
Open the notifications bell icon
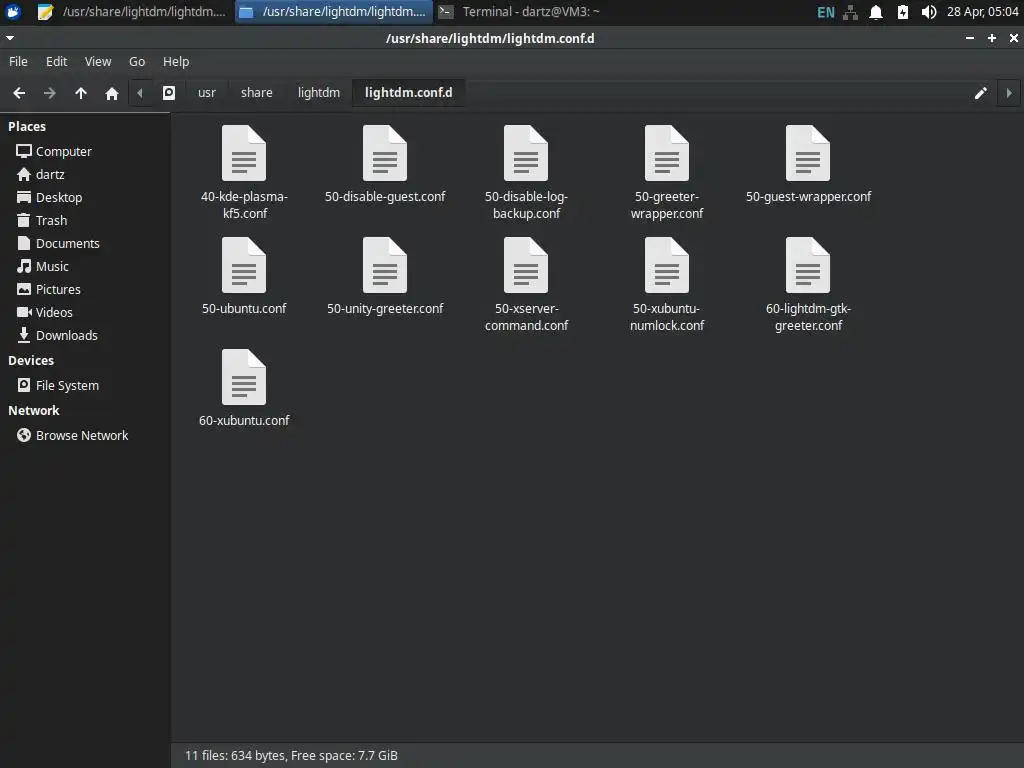click(x=876, y=12)
